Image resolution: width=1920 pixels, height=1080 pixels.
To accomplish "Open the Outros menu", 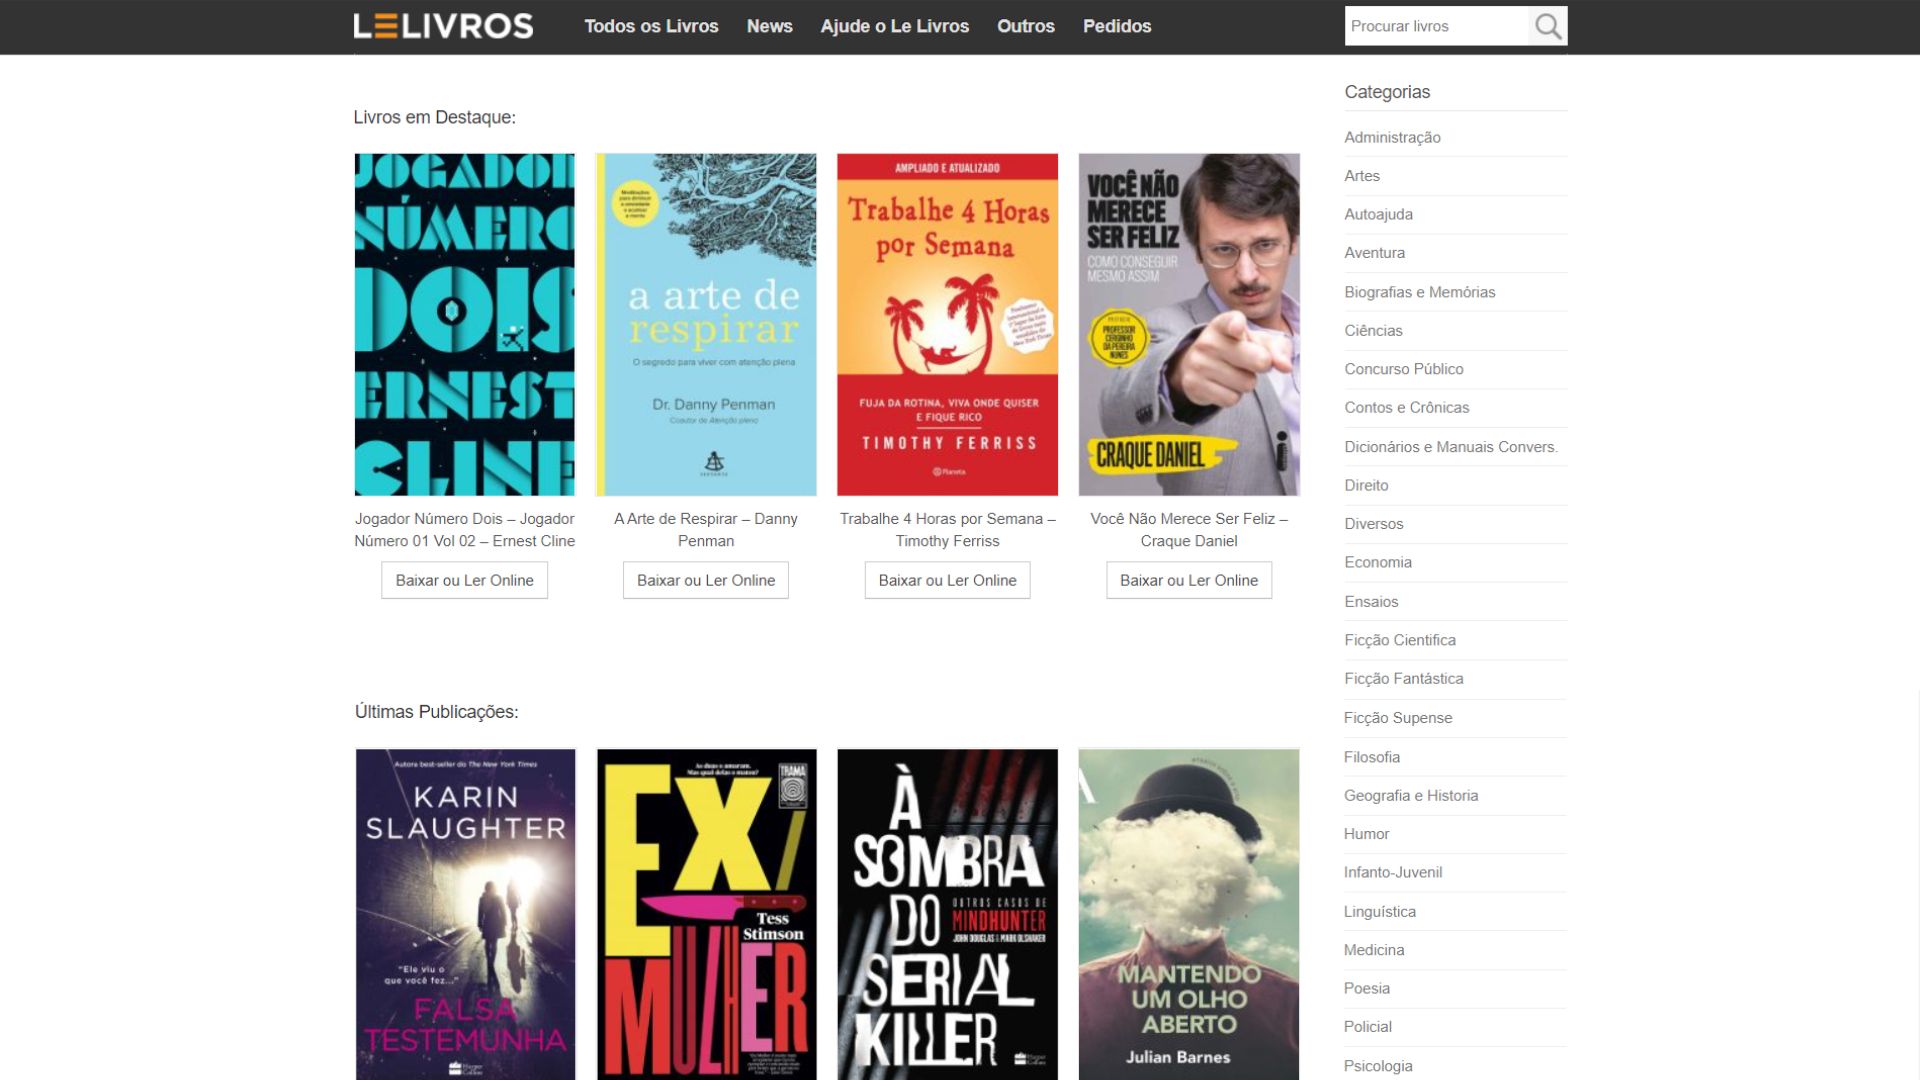I will pos(1025,26).
